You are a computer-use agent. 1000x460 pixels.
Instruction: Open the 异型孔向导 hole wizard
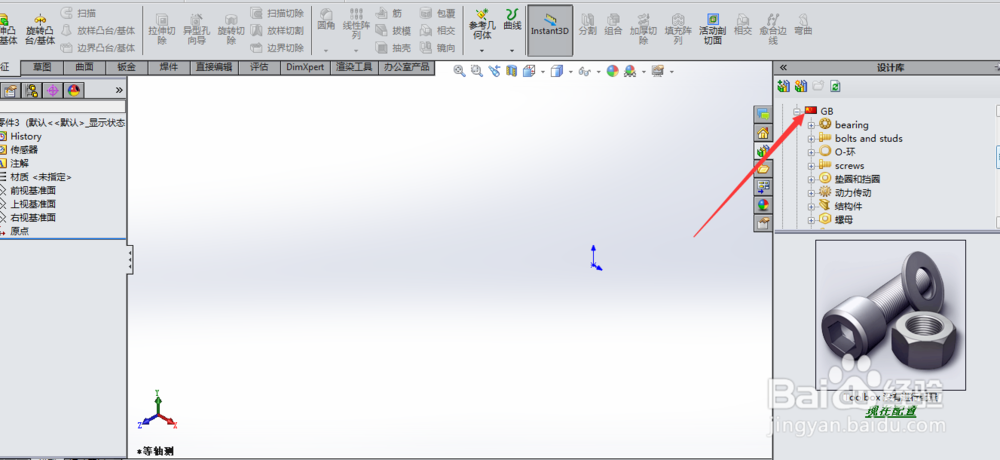[196, 29]
